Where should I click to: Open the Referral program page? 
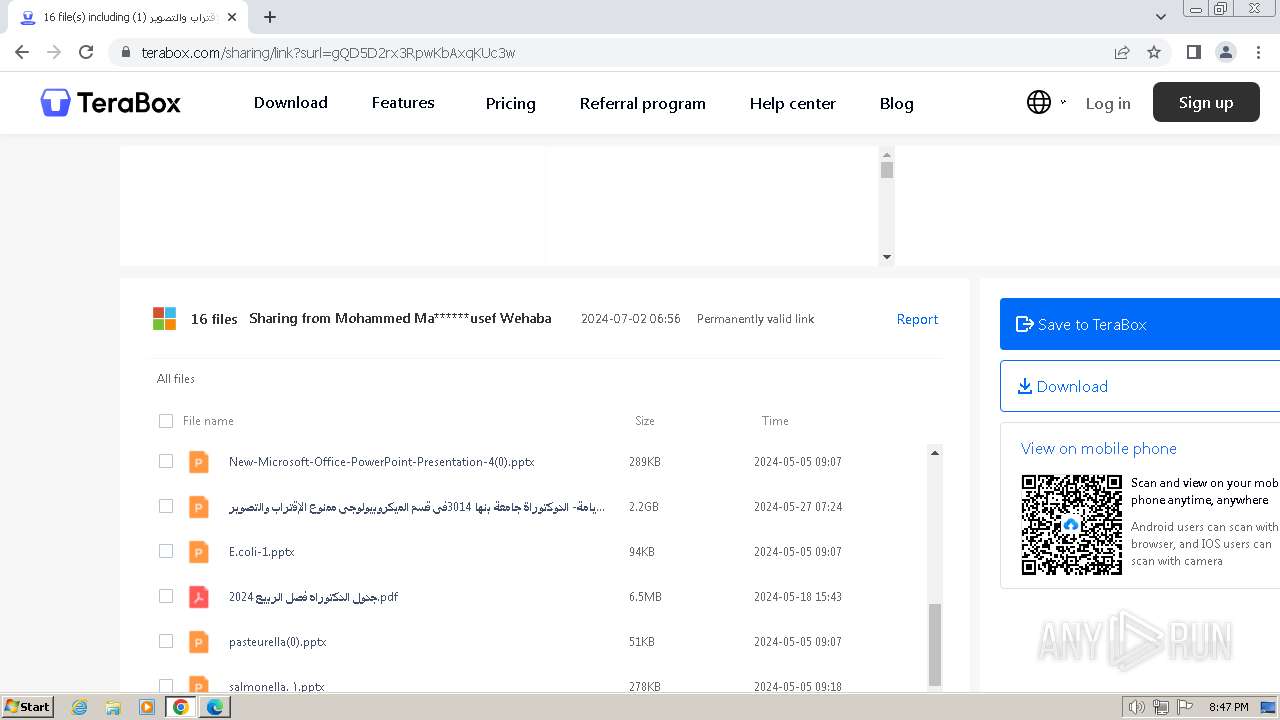pyautogui.click(x=643, y=103)
